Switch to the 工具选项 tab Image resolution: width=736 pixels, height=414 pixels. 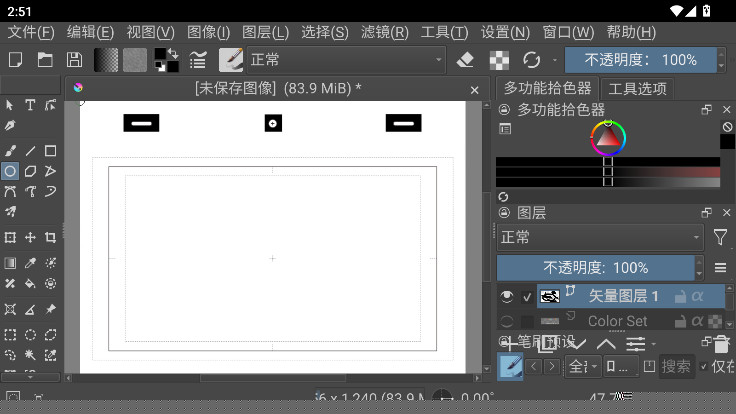point(637,88)
